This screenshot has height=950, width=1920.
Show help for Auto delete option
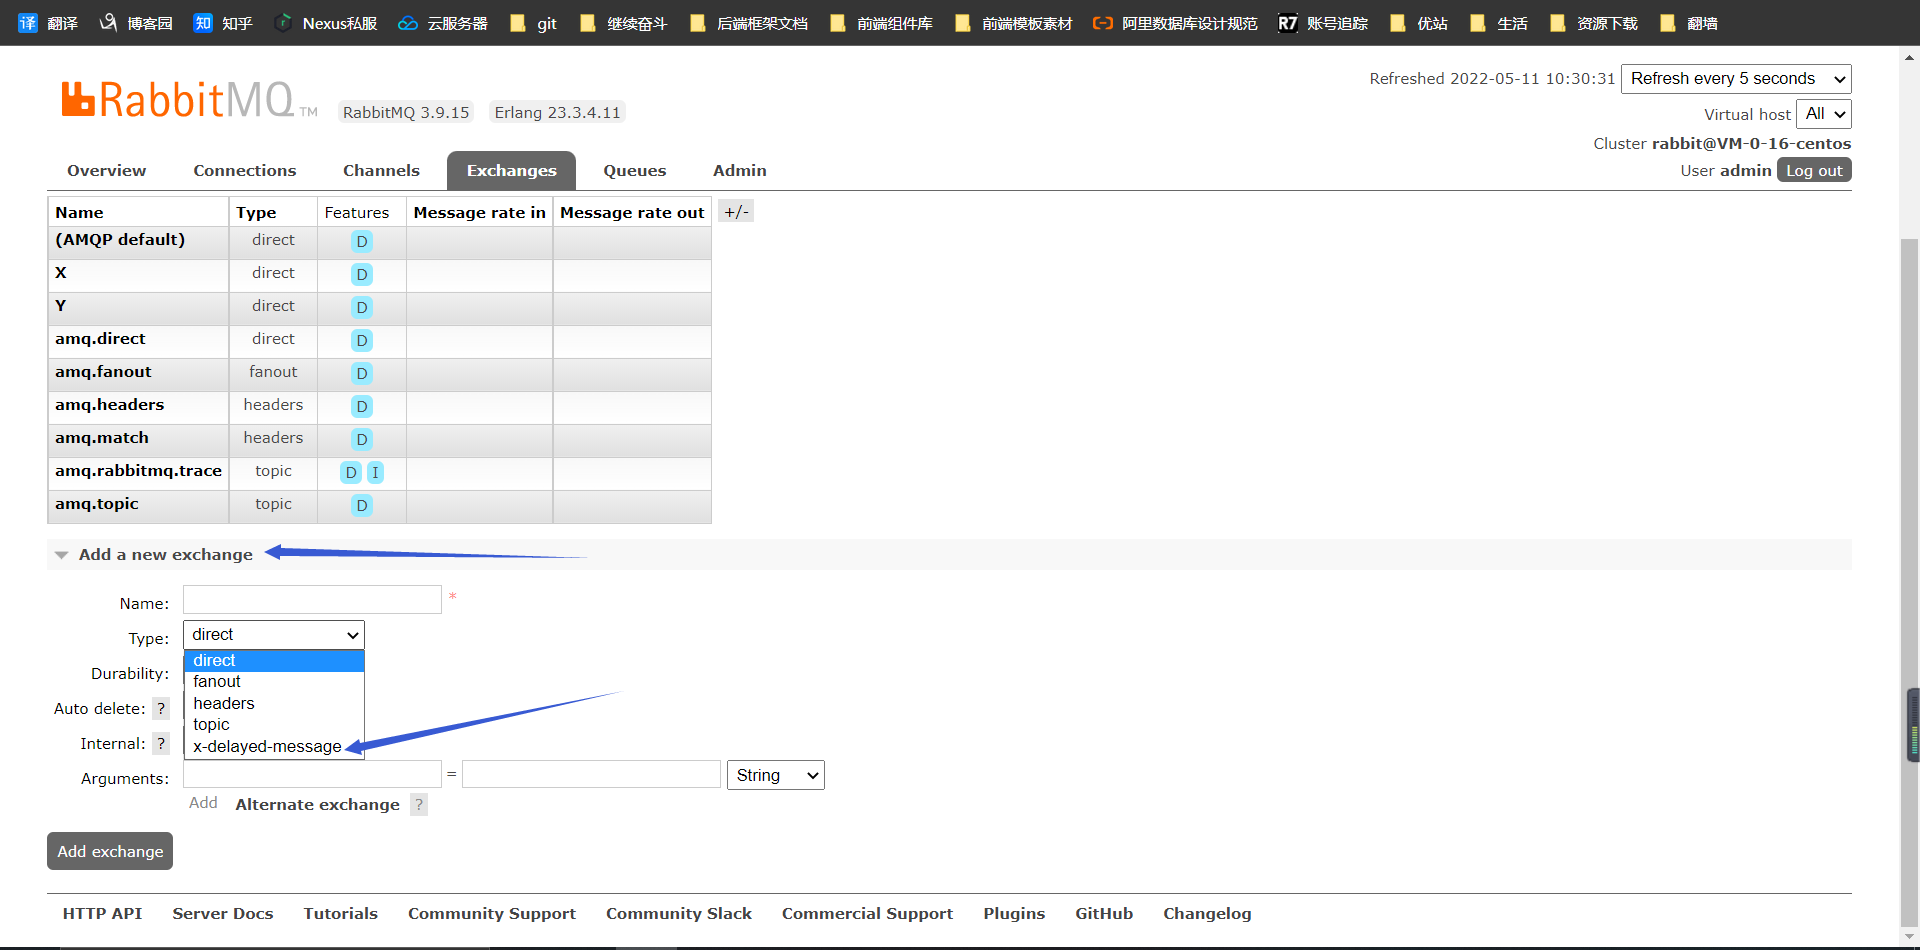[161, 709]
